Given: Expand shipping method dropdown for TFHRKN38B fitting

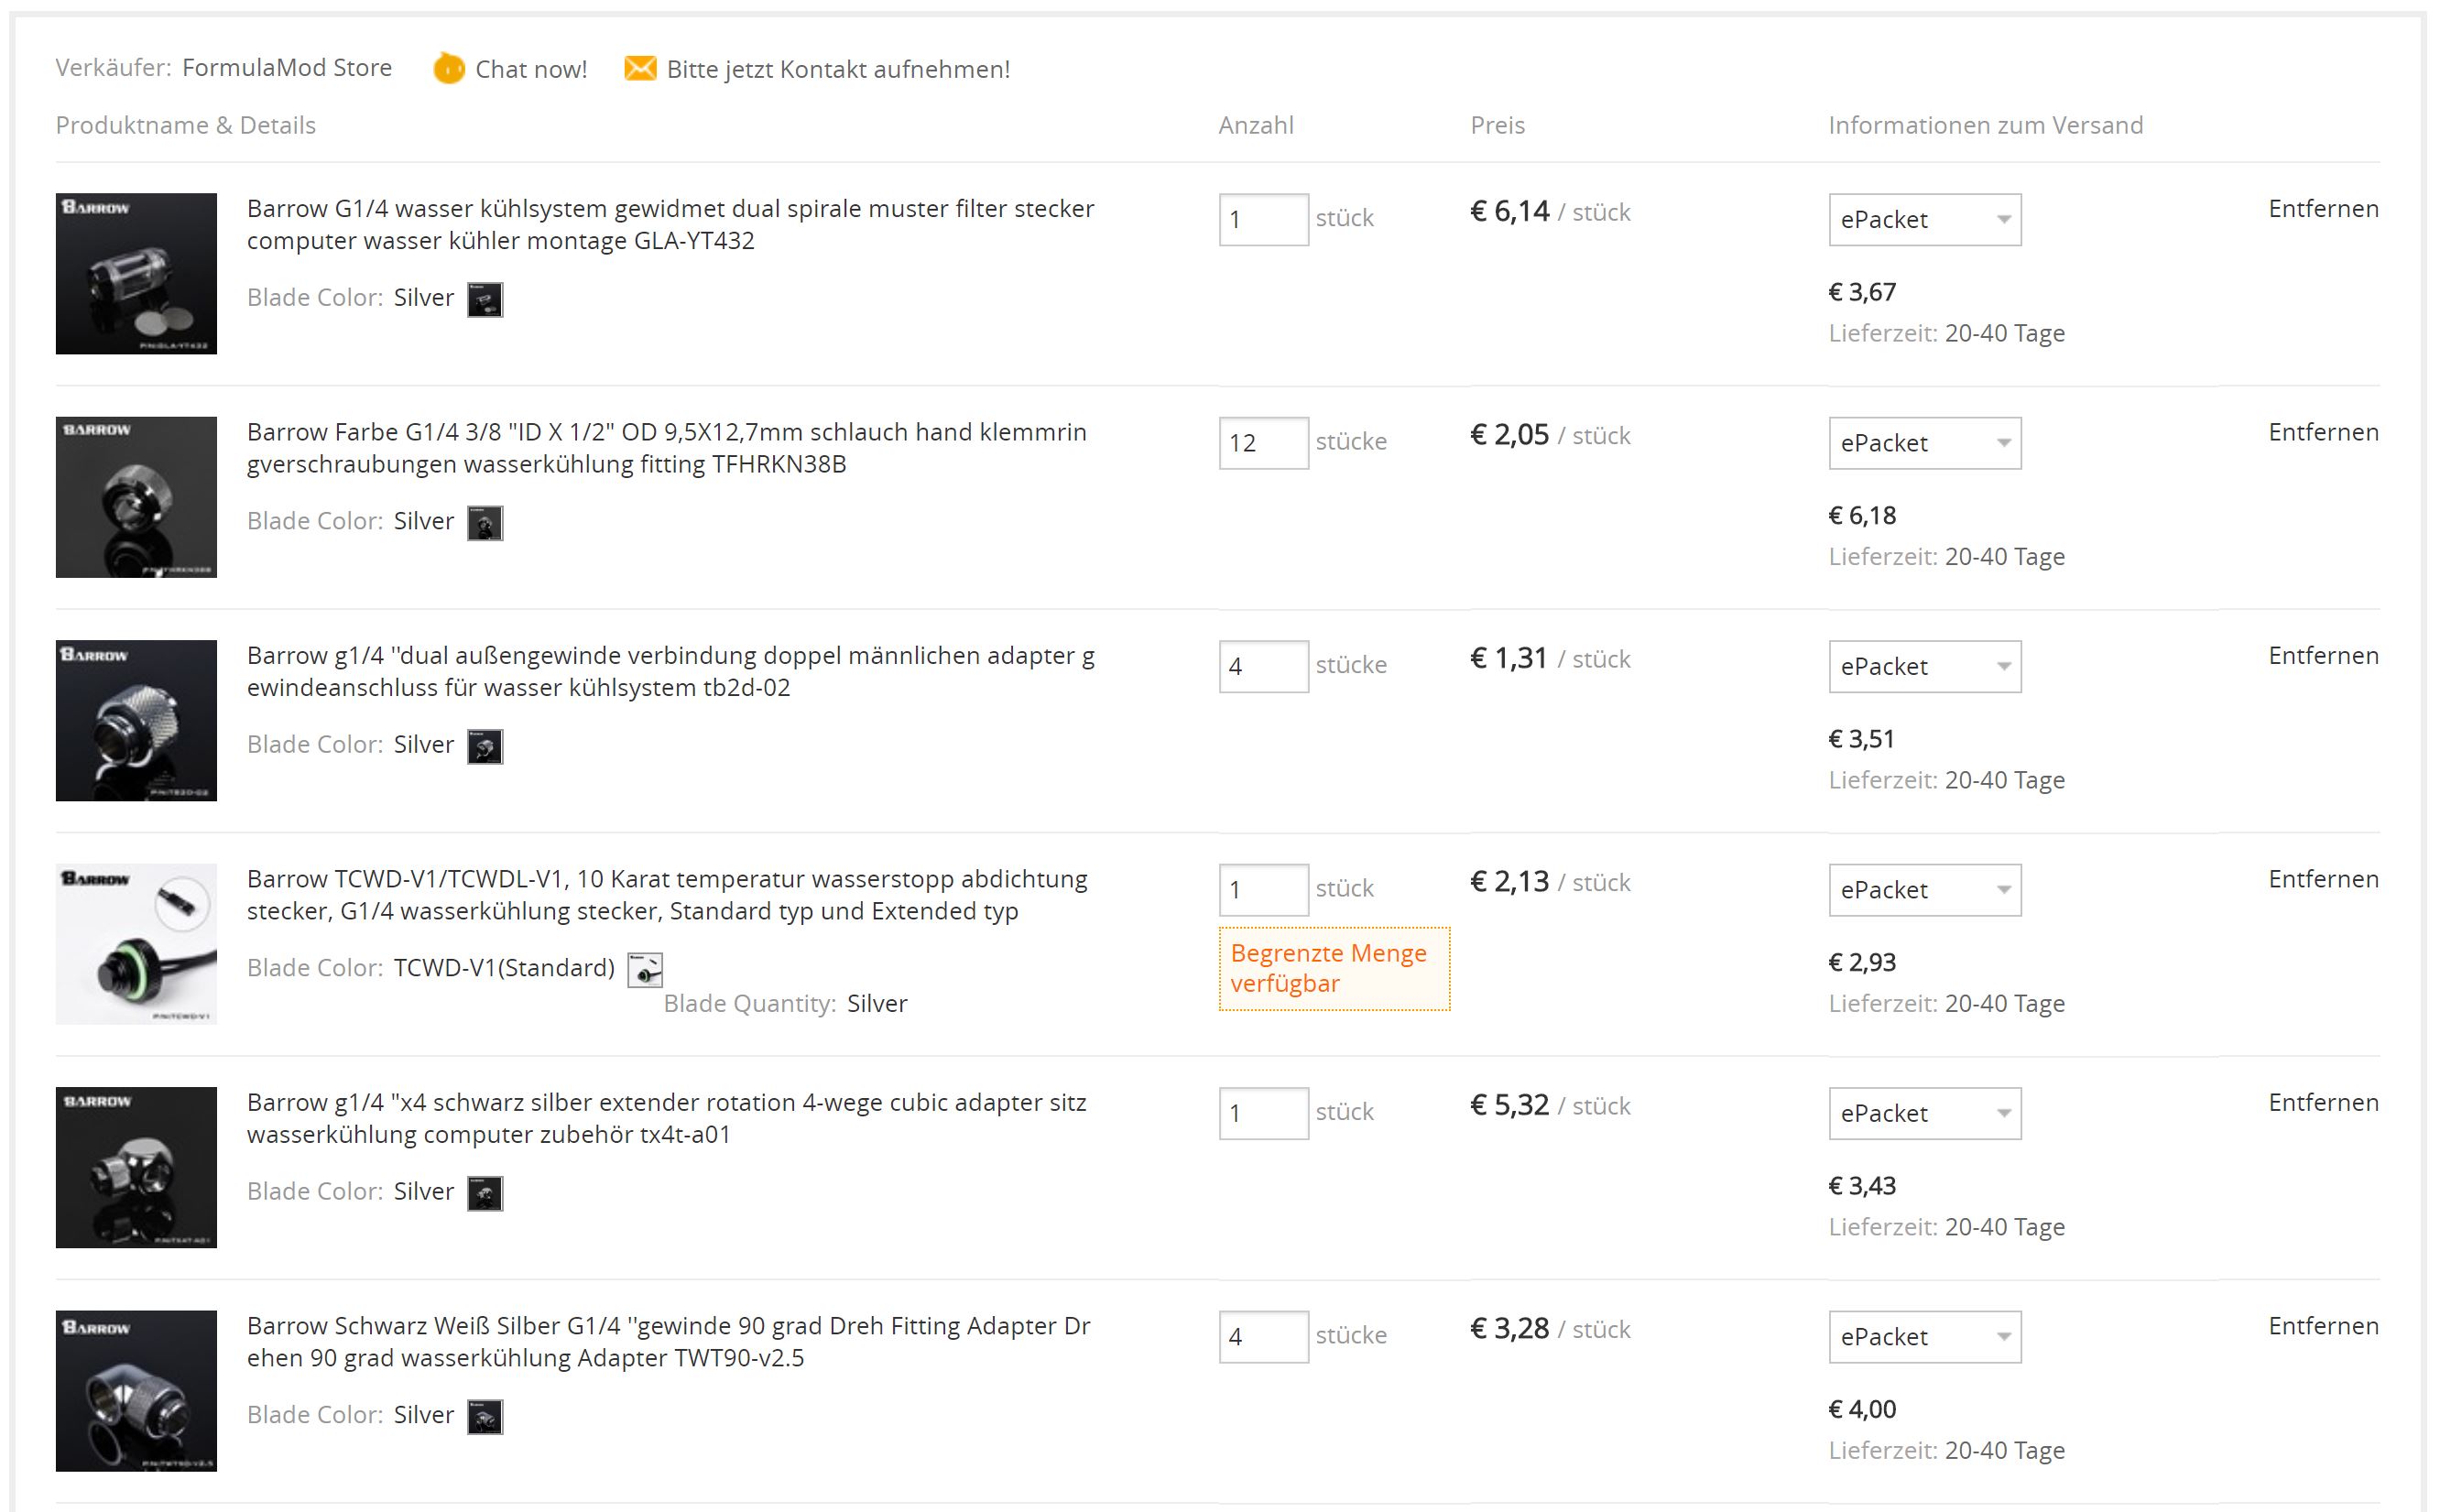Looking at the screenshot, I should [1924, 443].
